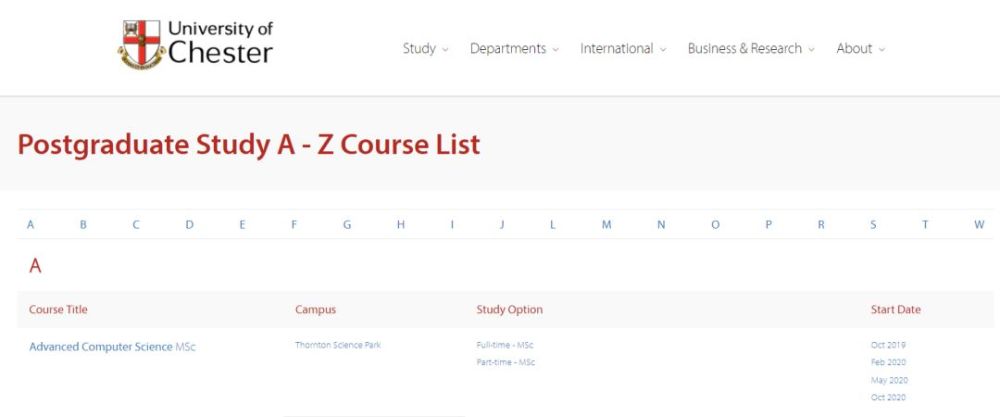Click the Thornton Science Park campus link

tap(337, 345)
